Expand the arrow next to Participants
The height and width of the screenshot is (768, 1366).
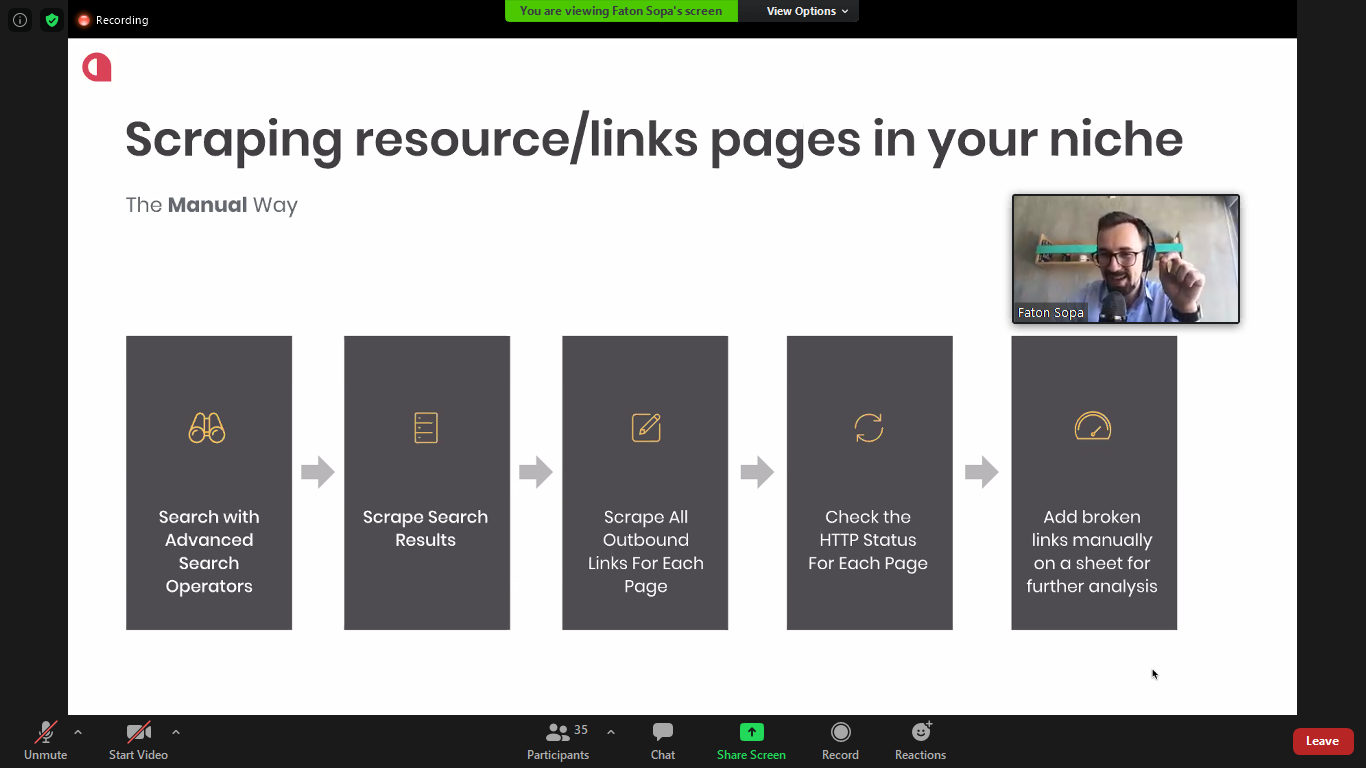coord(611,732)
